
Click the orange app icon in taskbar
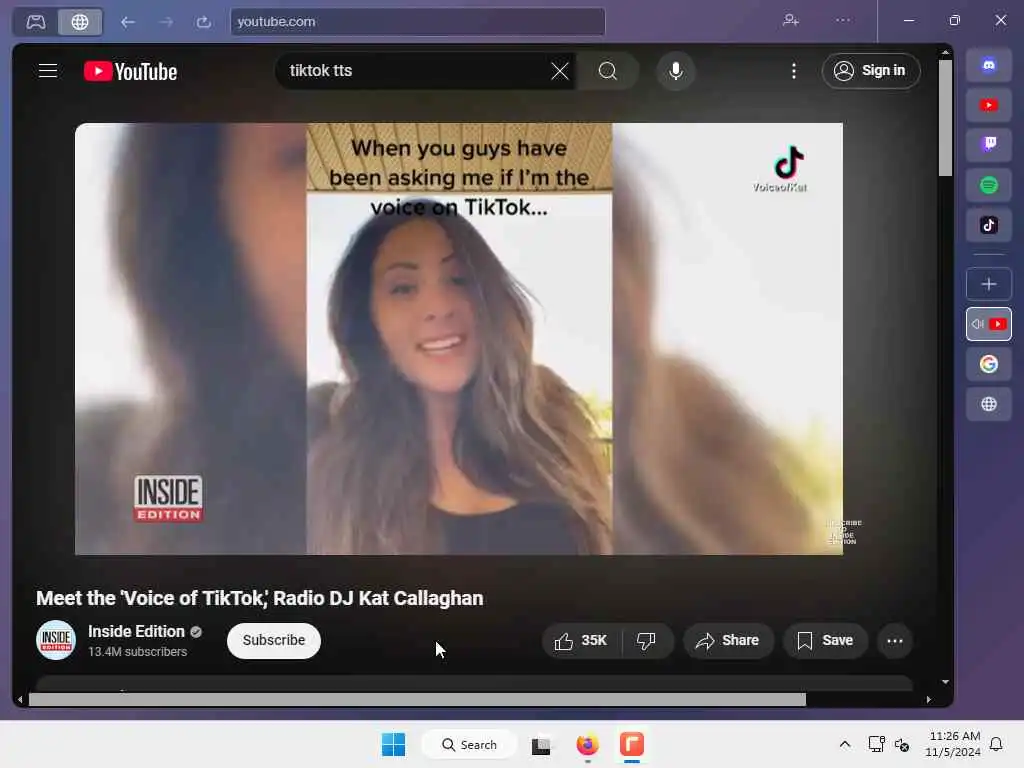click(632, 744)
